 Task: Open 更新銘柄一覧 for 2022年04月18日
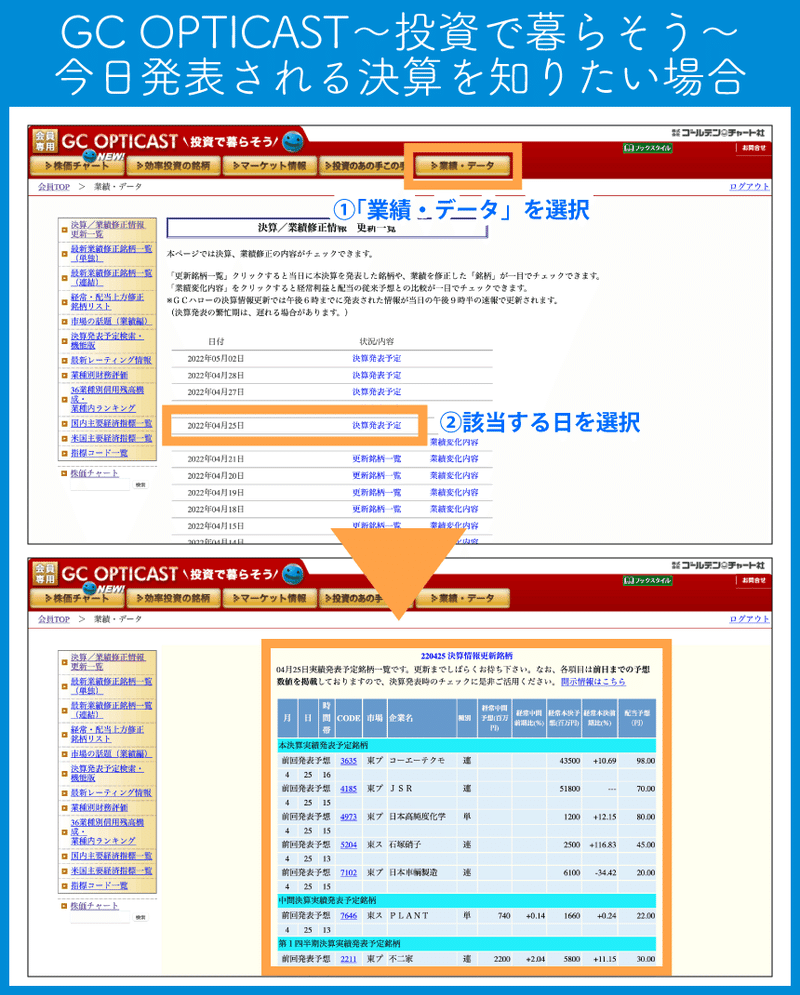(376, 509)
